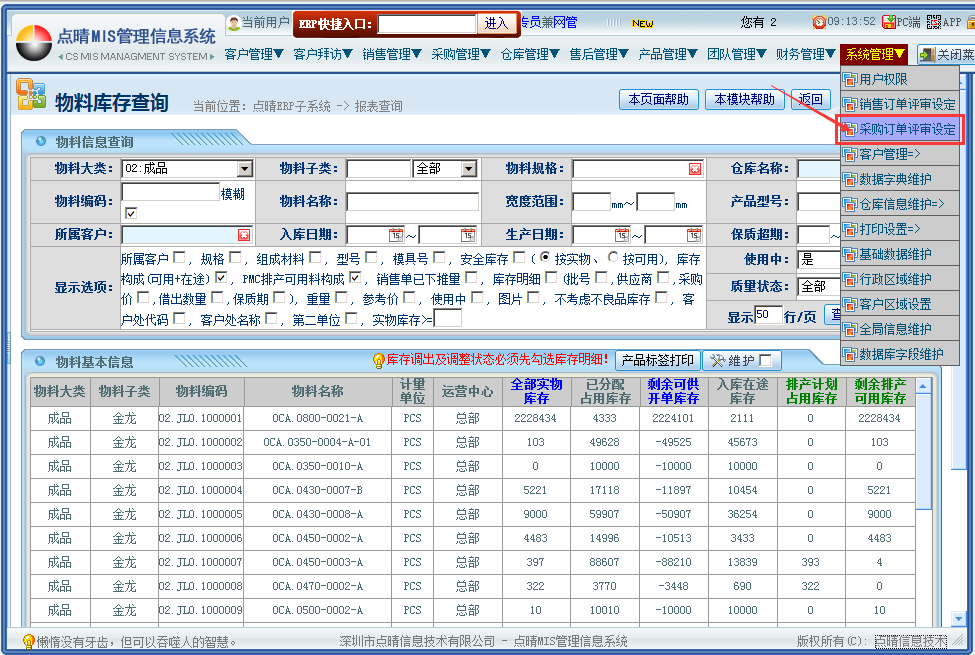Click the red clear icon in 所属客户
This screenshot has width=975, height=655.
tap(243, 235)
